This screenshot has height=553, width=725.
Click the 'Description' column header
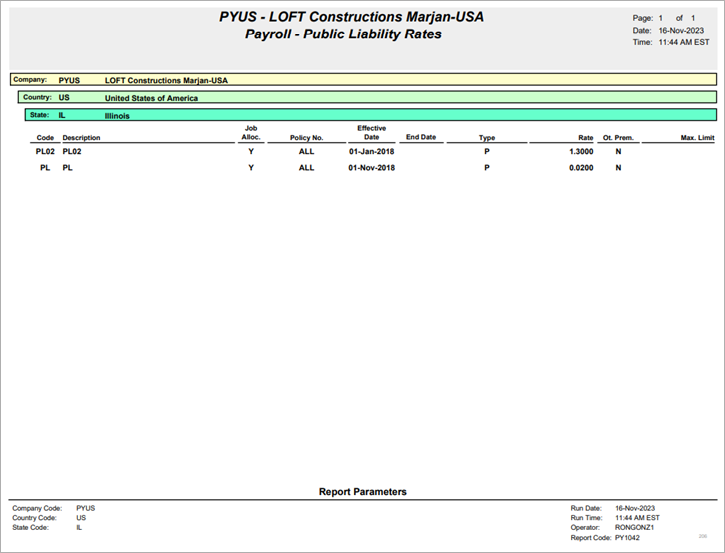81,138
